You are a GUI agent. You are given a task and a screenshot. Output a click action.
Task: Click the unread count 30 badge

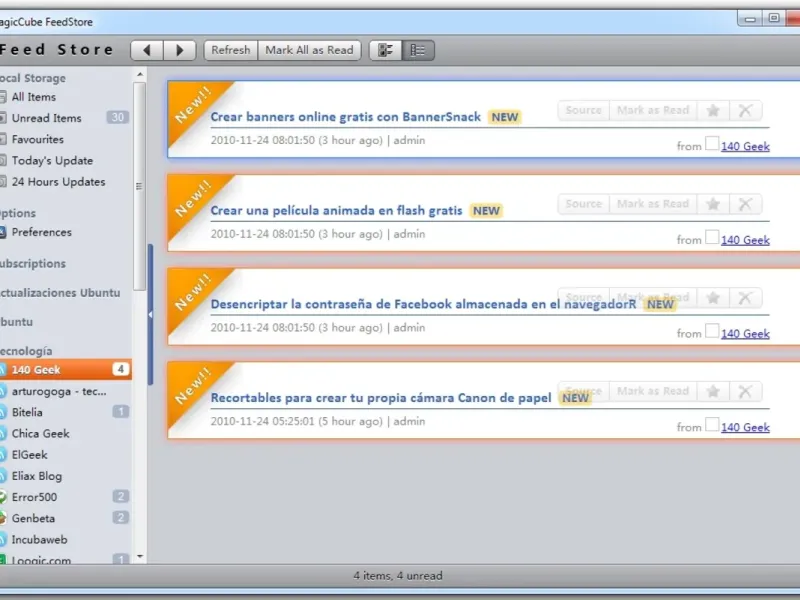118,117
